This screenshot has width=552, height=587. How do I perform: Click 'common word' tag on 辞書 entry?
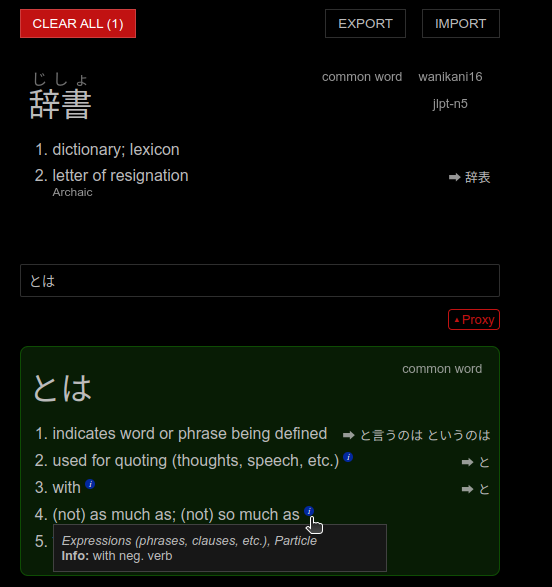362,77
